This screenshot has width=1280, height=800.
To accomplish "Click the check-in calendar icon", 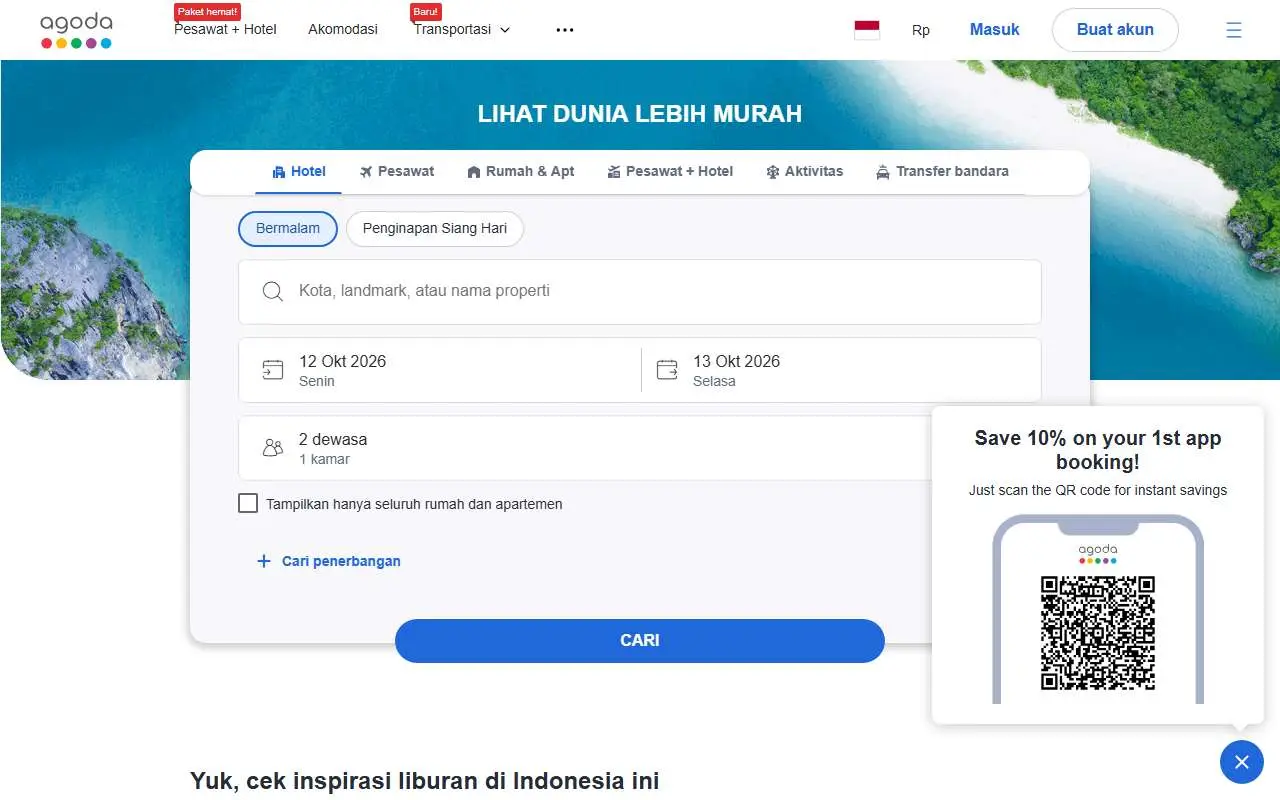I will (x=272, y=370).
